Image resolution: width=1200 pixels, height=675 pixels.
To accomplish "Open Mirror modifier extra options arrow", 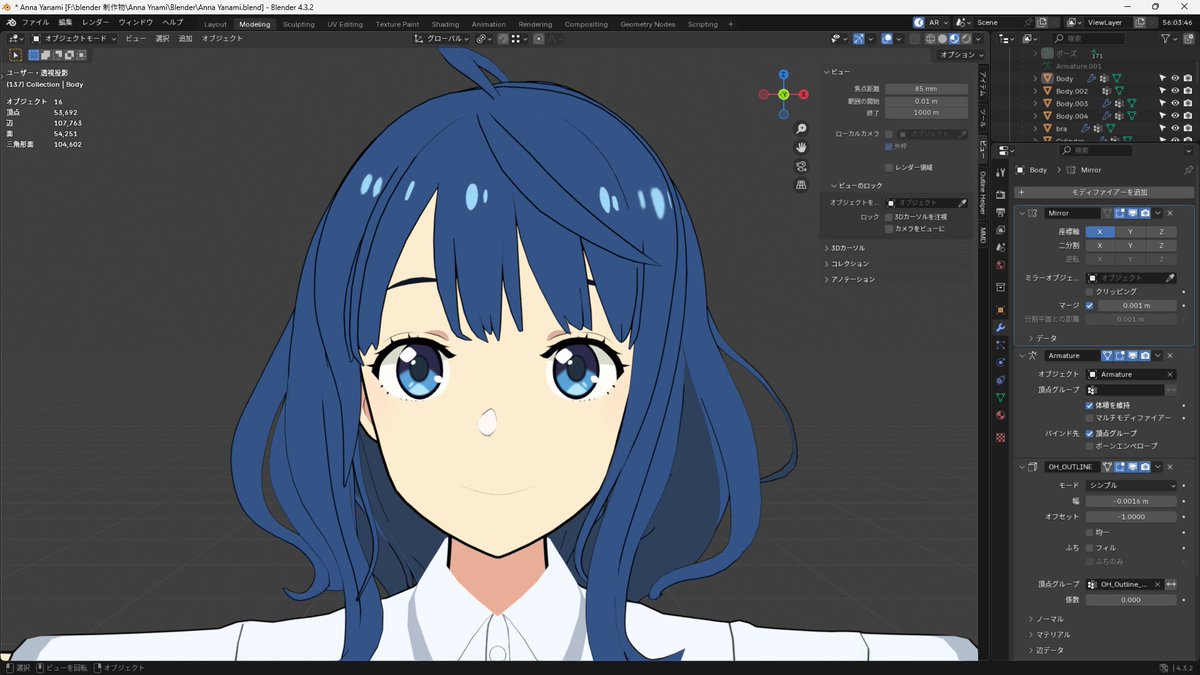I will tap(1157, 213).
